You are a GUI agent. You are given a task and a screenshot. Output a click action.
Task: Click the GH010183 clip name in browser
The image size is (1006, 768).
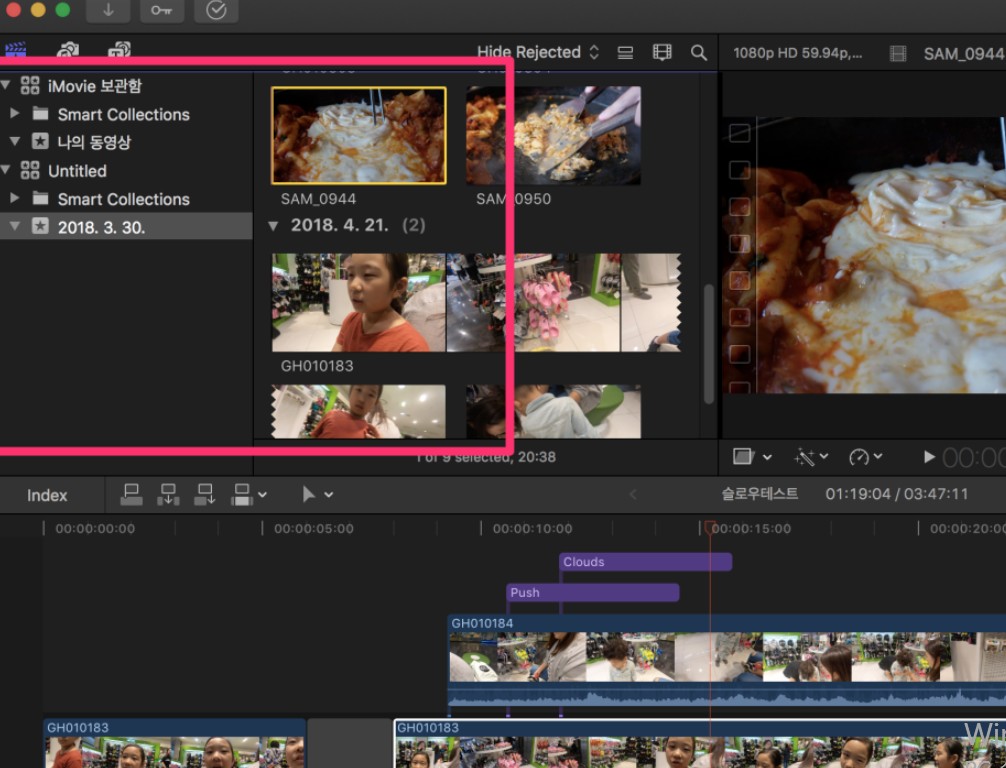tap(317, 366)
